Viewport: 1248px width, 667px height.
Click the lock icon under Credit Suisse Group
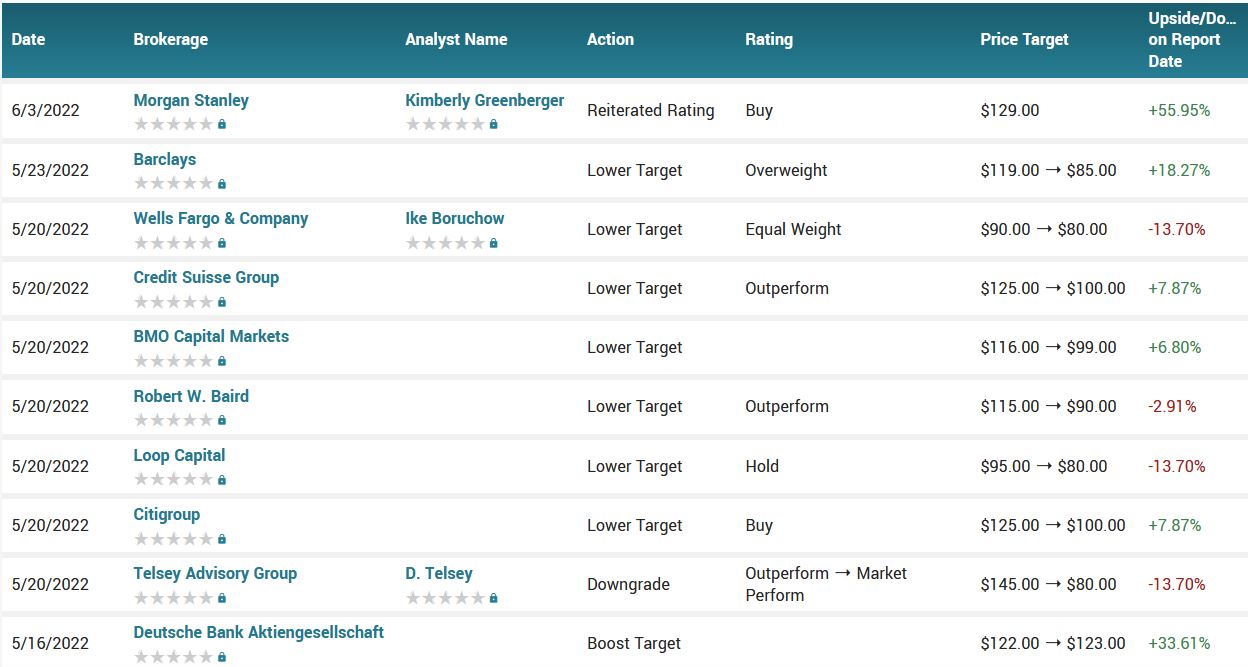(222, 302)
